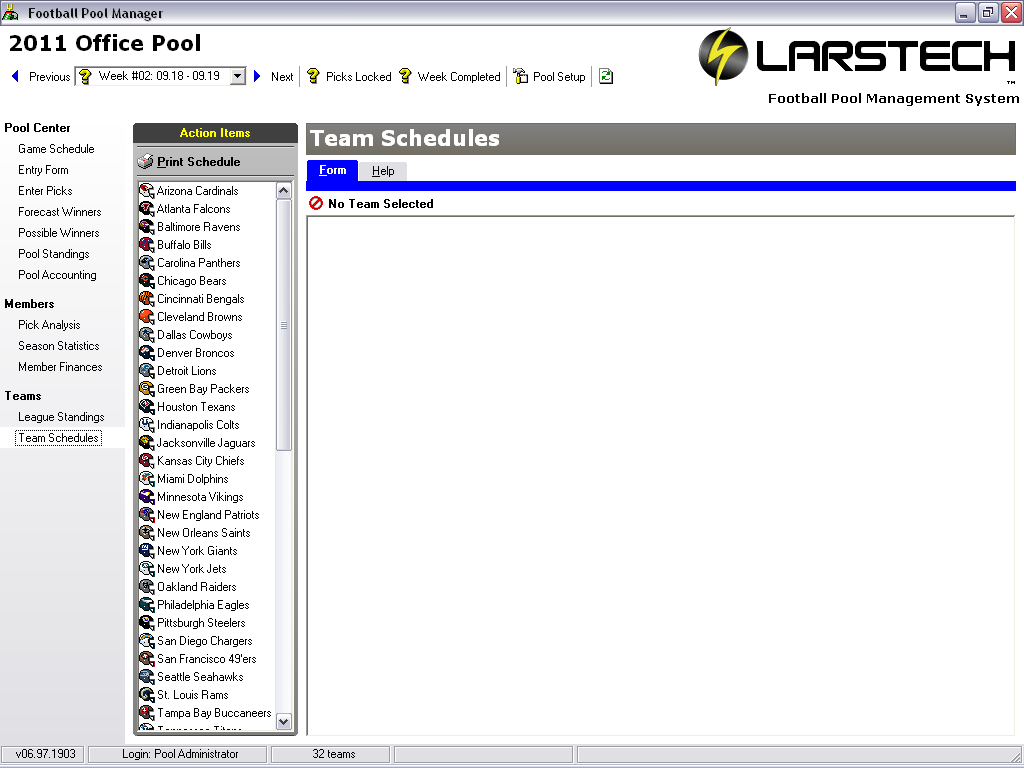Choose New England Patriots from list
1024x768 pixels.
(208, 515)
